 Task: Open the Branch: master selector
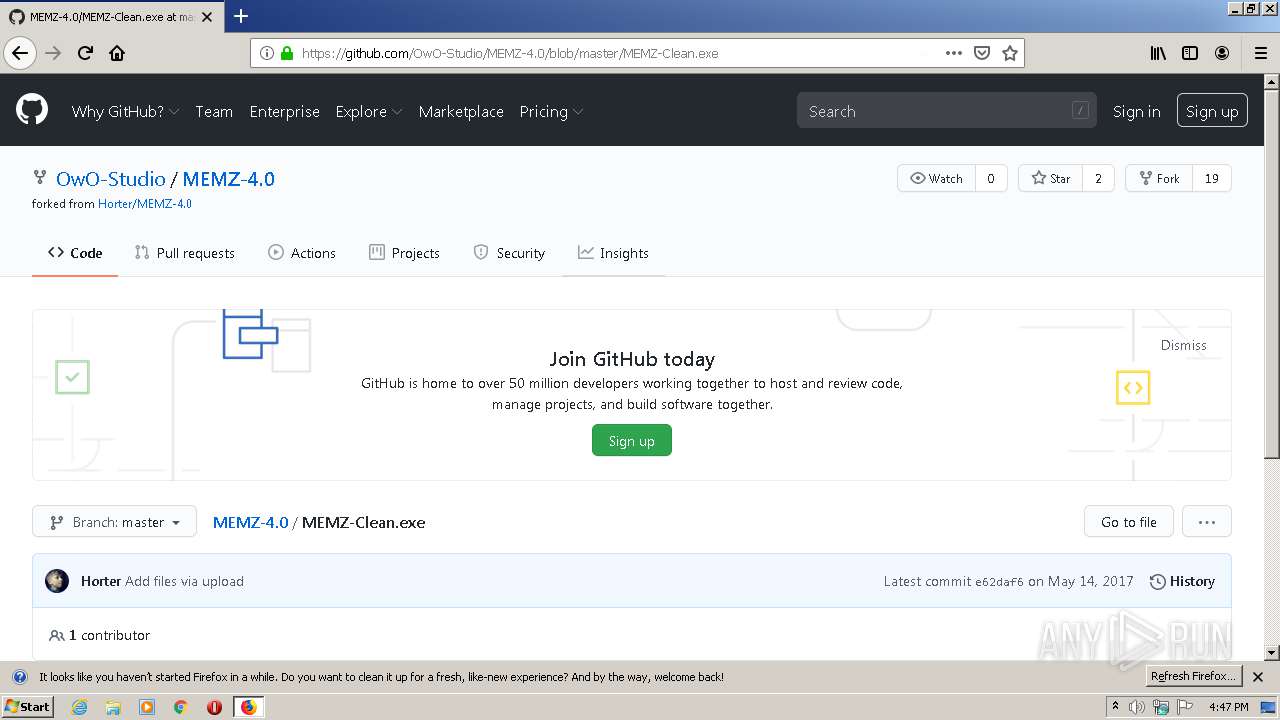tap(115, 522)
